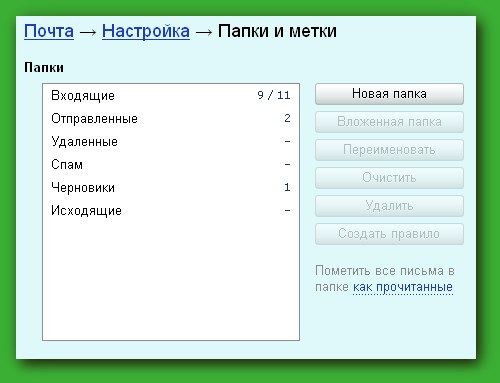Image resolution: width=500 pixels, height=383 pixels.
Task: Click the message count 2 for Отправленные
Action: (x=287, y=118)
